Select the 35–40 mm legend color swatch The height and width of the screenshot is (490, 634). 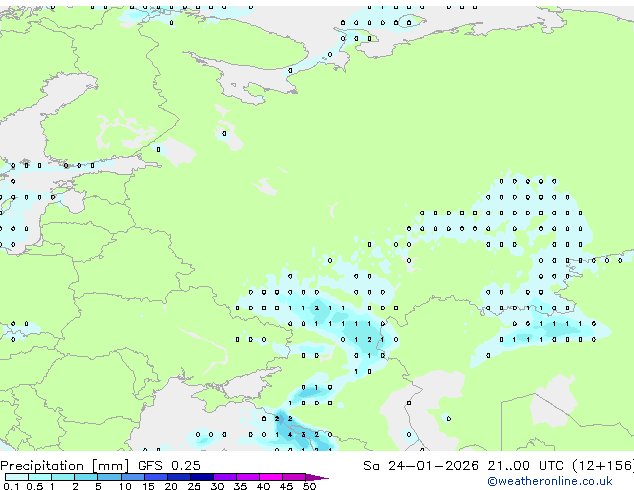point(248,477)
